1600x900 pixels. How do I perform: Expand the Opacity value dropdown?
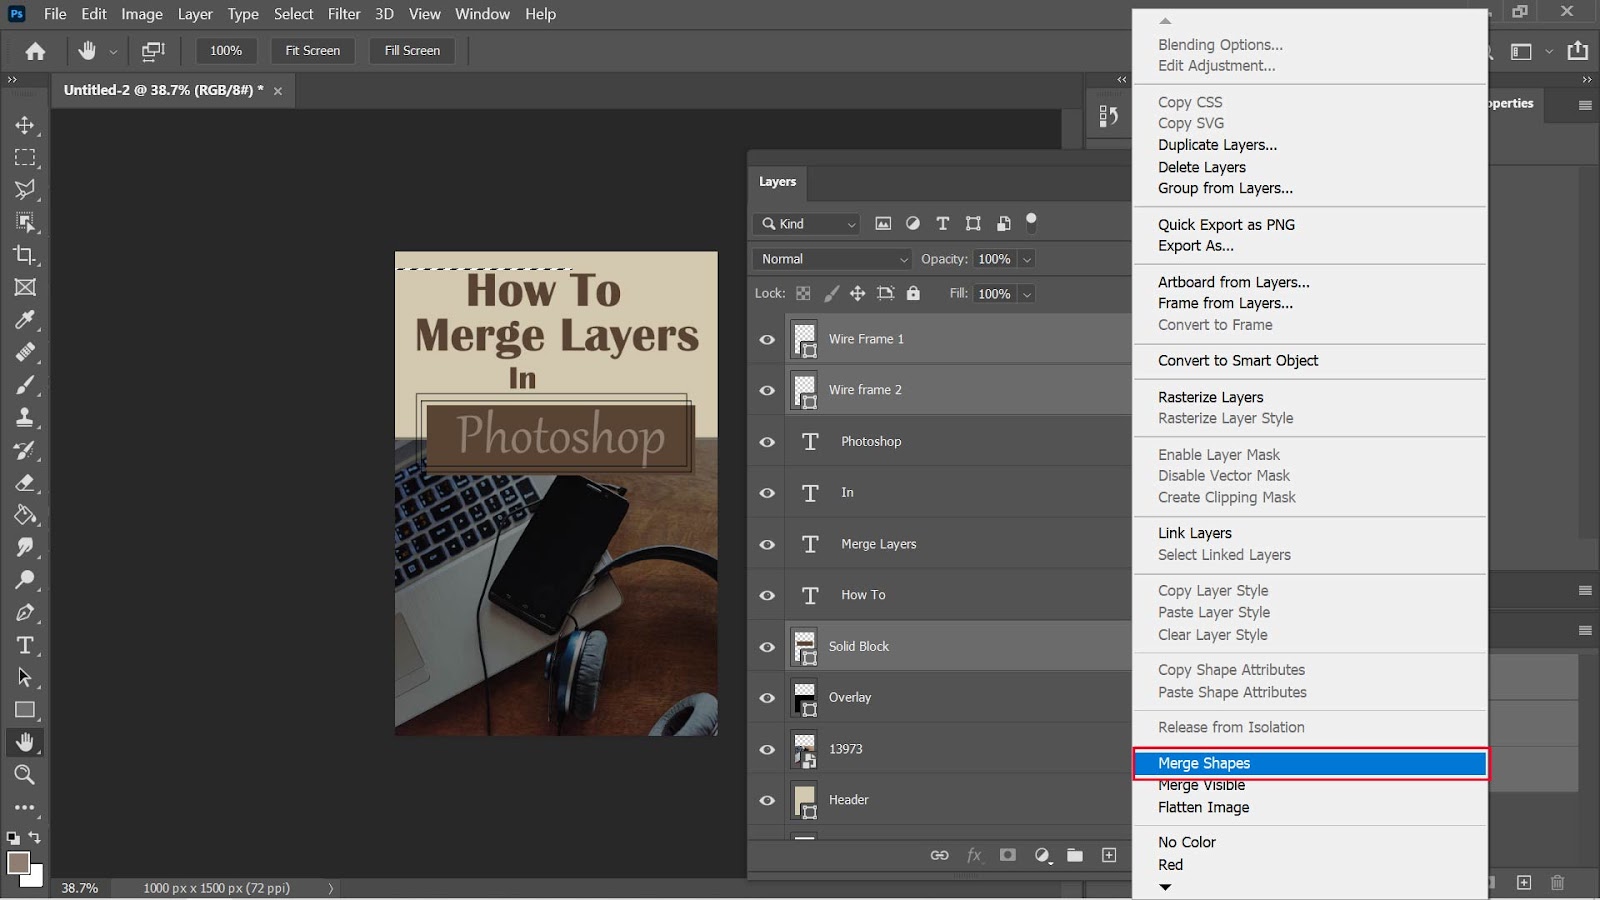(x=1027, y=259)
